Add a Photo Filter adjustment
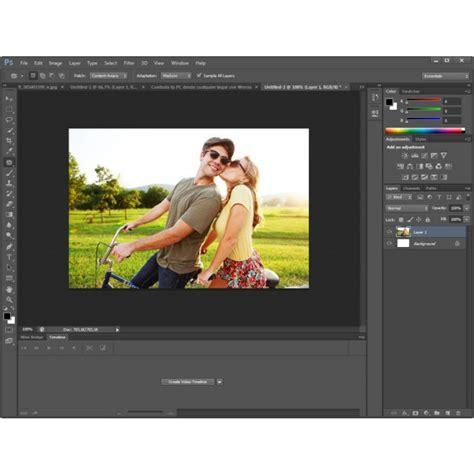Viewport: 474px width, 474px height. point(429,166)
